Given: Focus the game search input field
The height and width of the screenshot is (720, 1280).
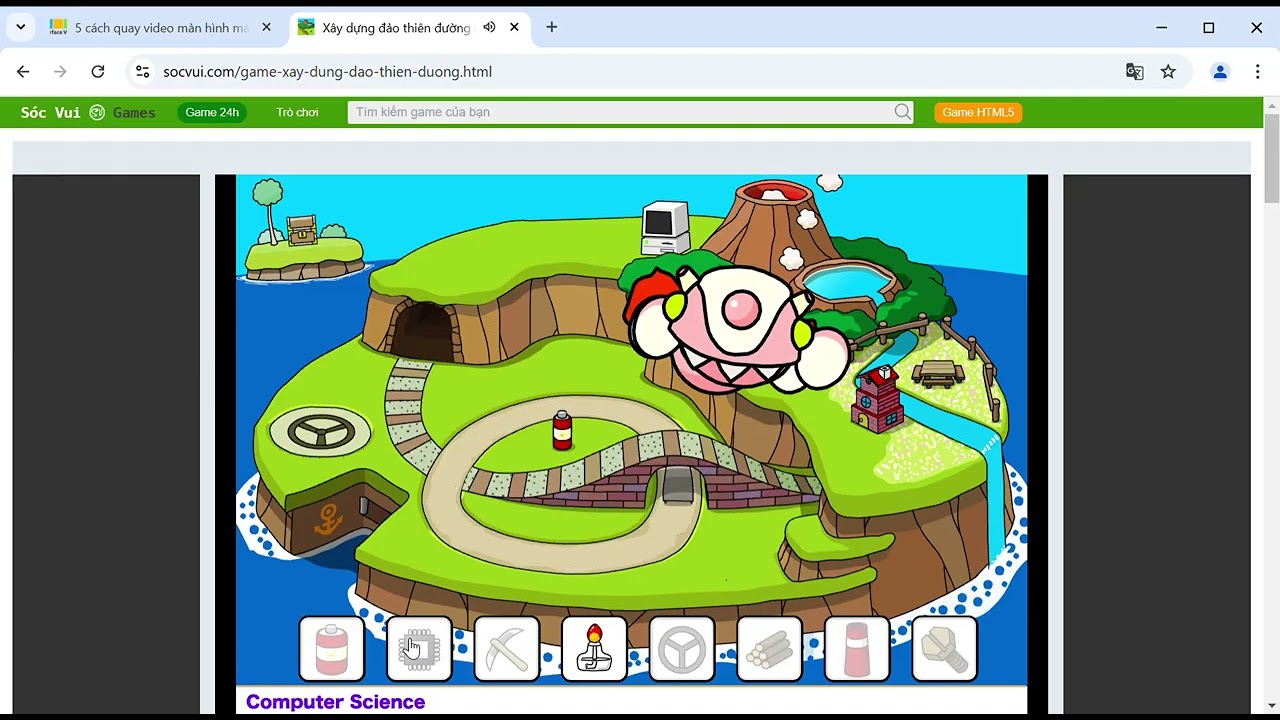Looking at the screenshot, I should click(620, 112).
